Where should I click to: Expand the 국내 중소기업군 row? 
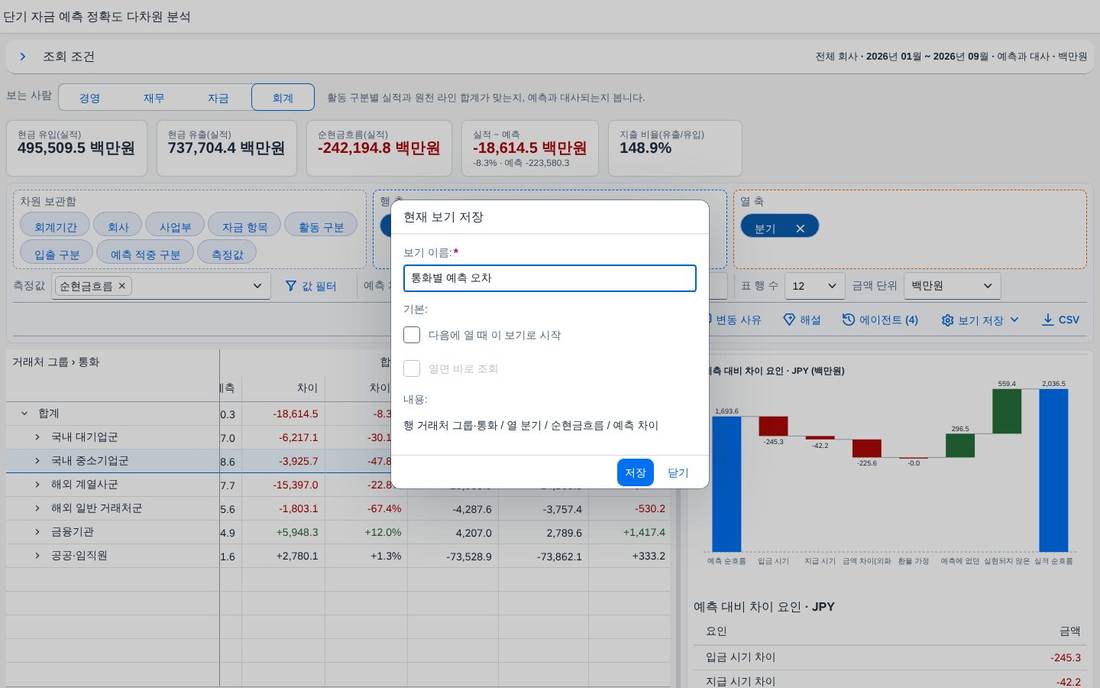(37, 461)
